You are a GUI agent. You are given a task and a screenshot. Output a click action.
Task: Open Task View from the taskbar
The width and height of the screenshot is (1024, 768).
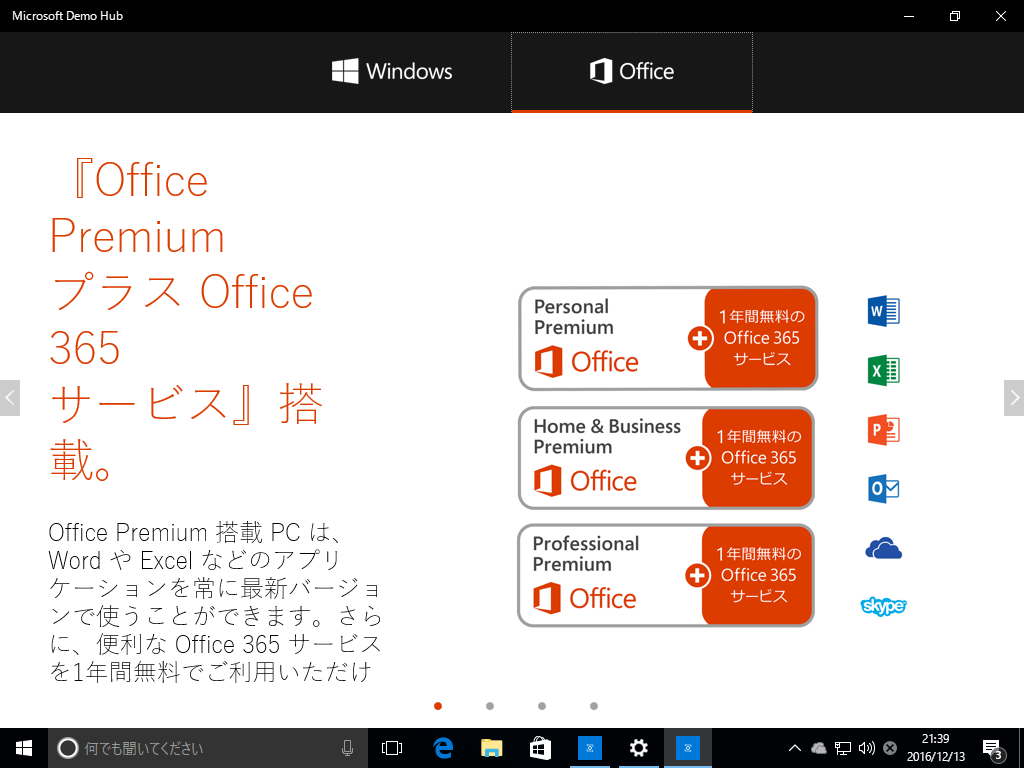point(392,748)
